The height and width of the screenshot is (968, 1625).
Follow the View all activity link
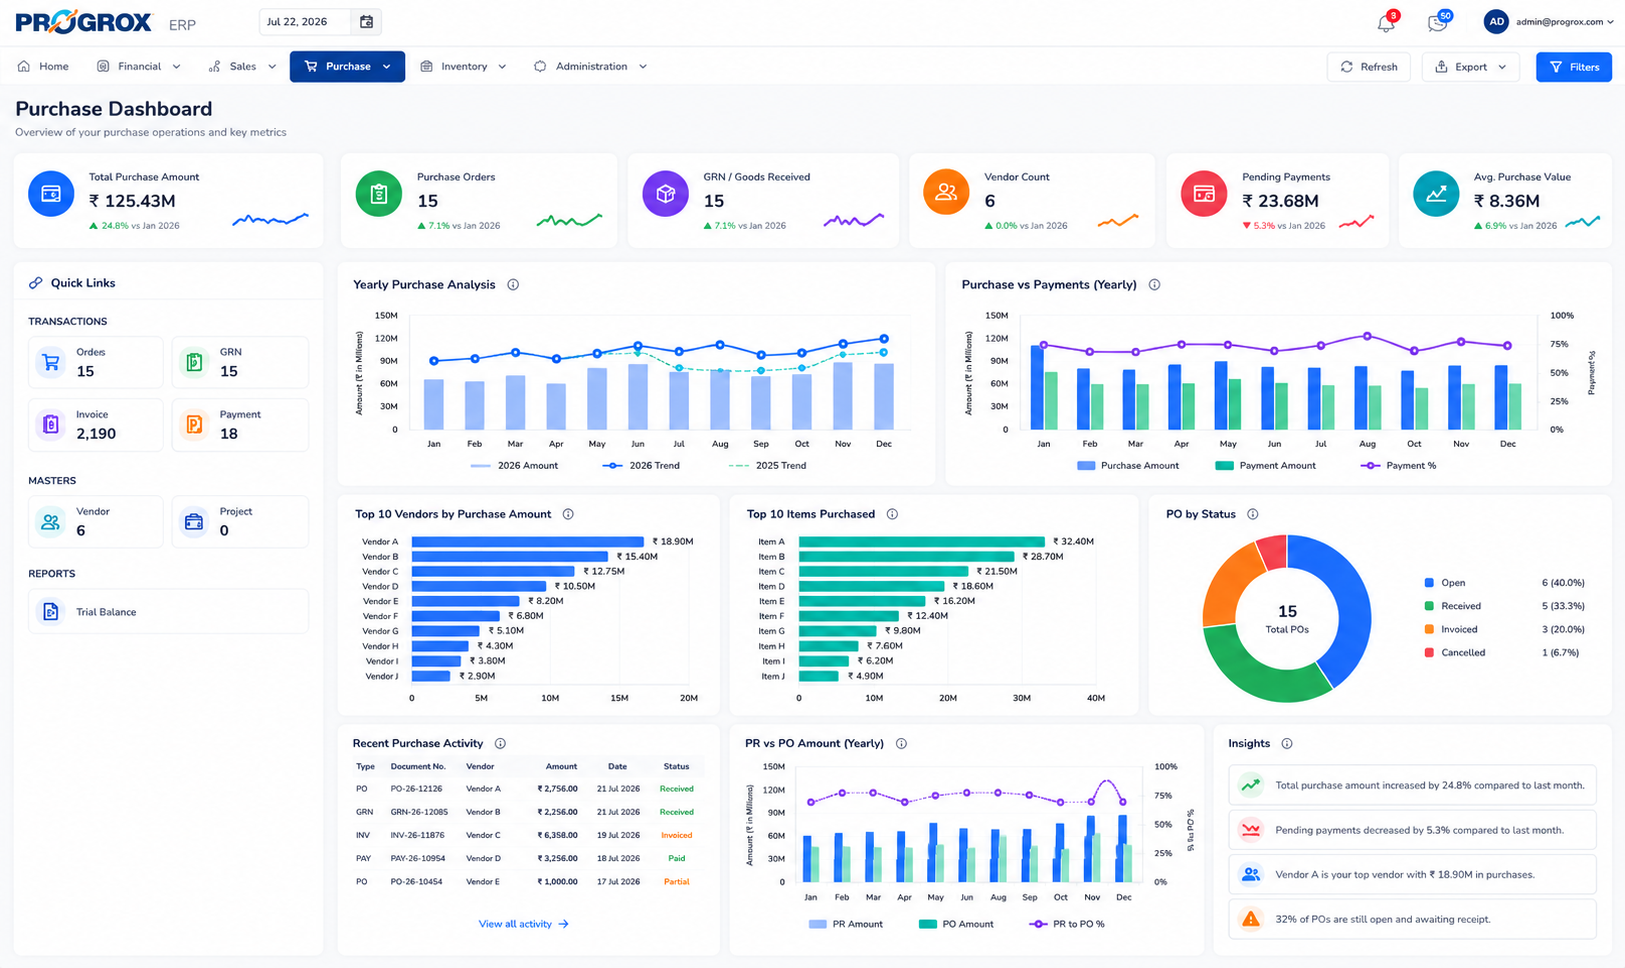point(523,924)
